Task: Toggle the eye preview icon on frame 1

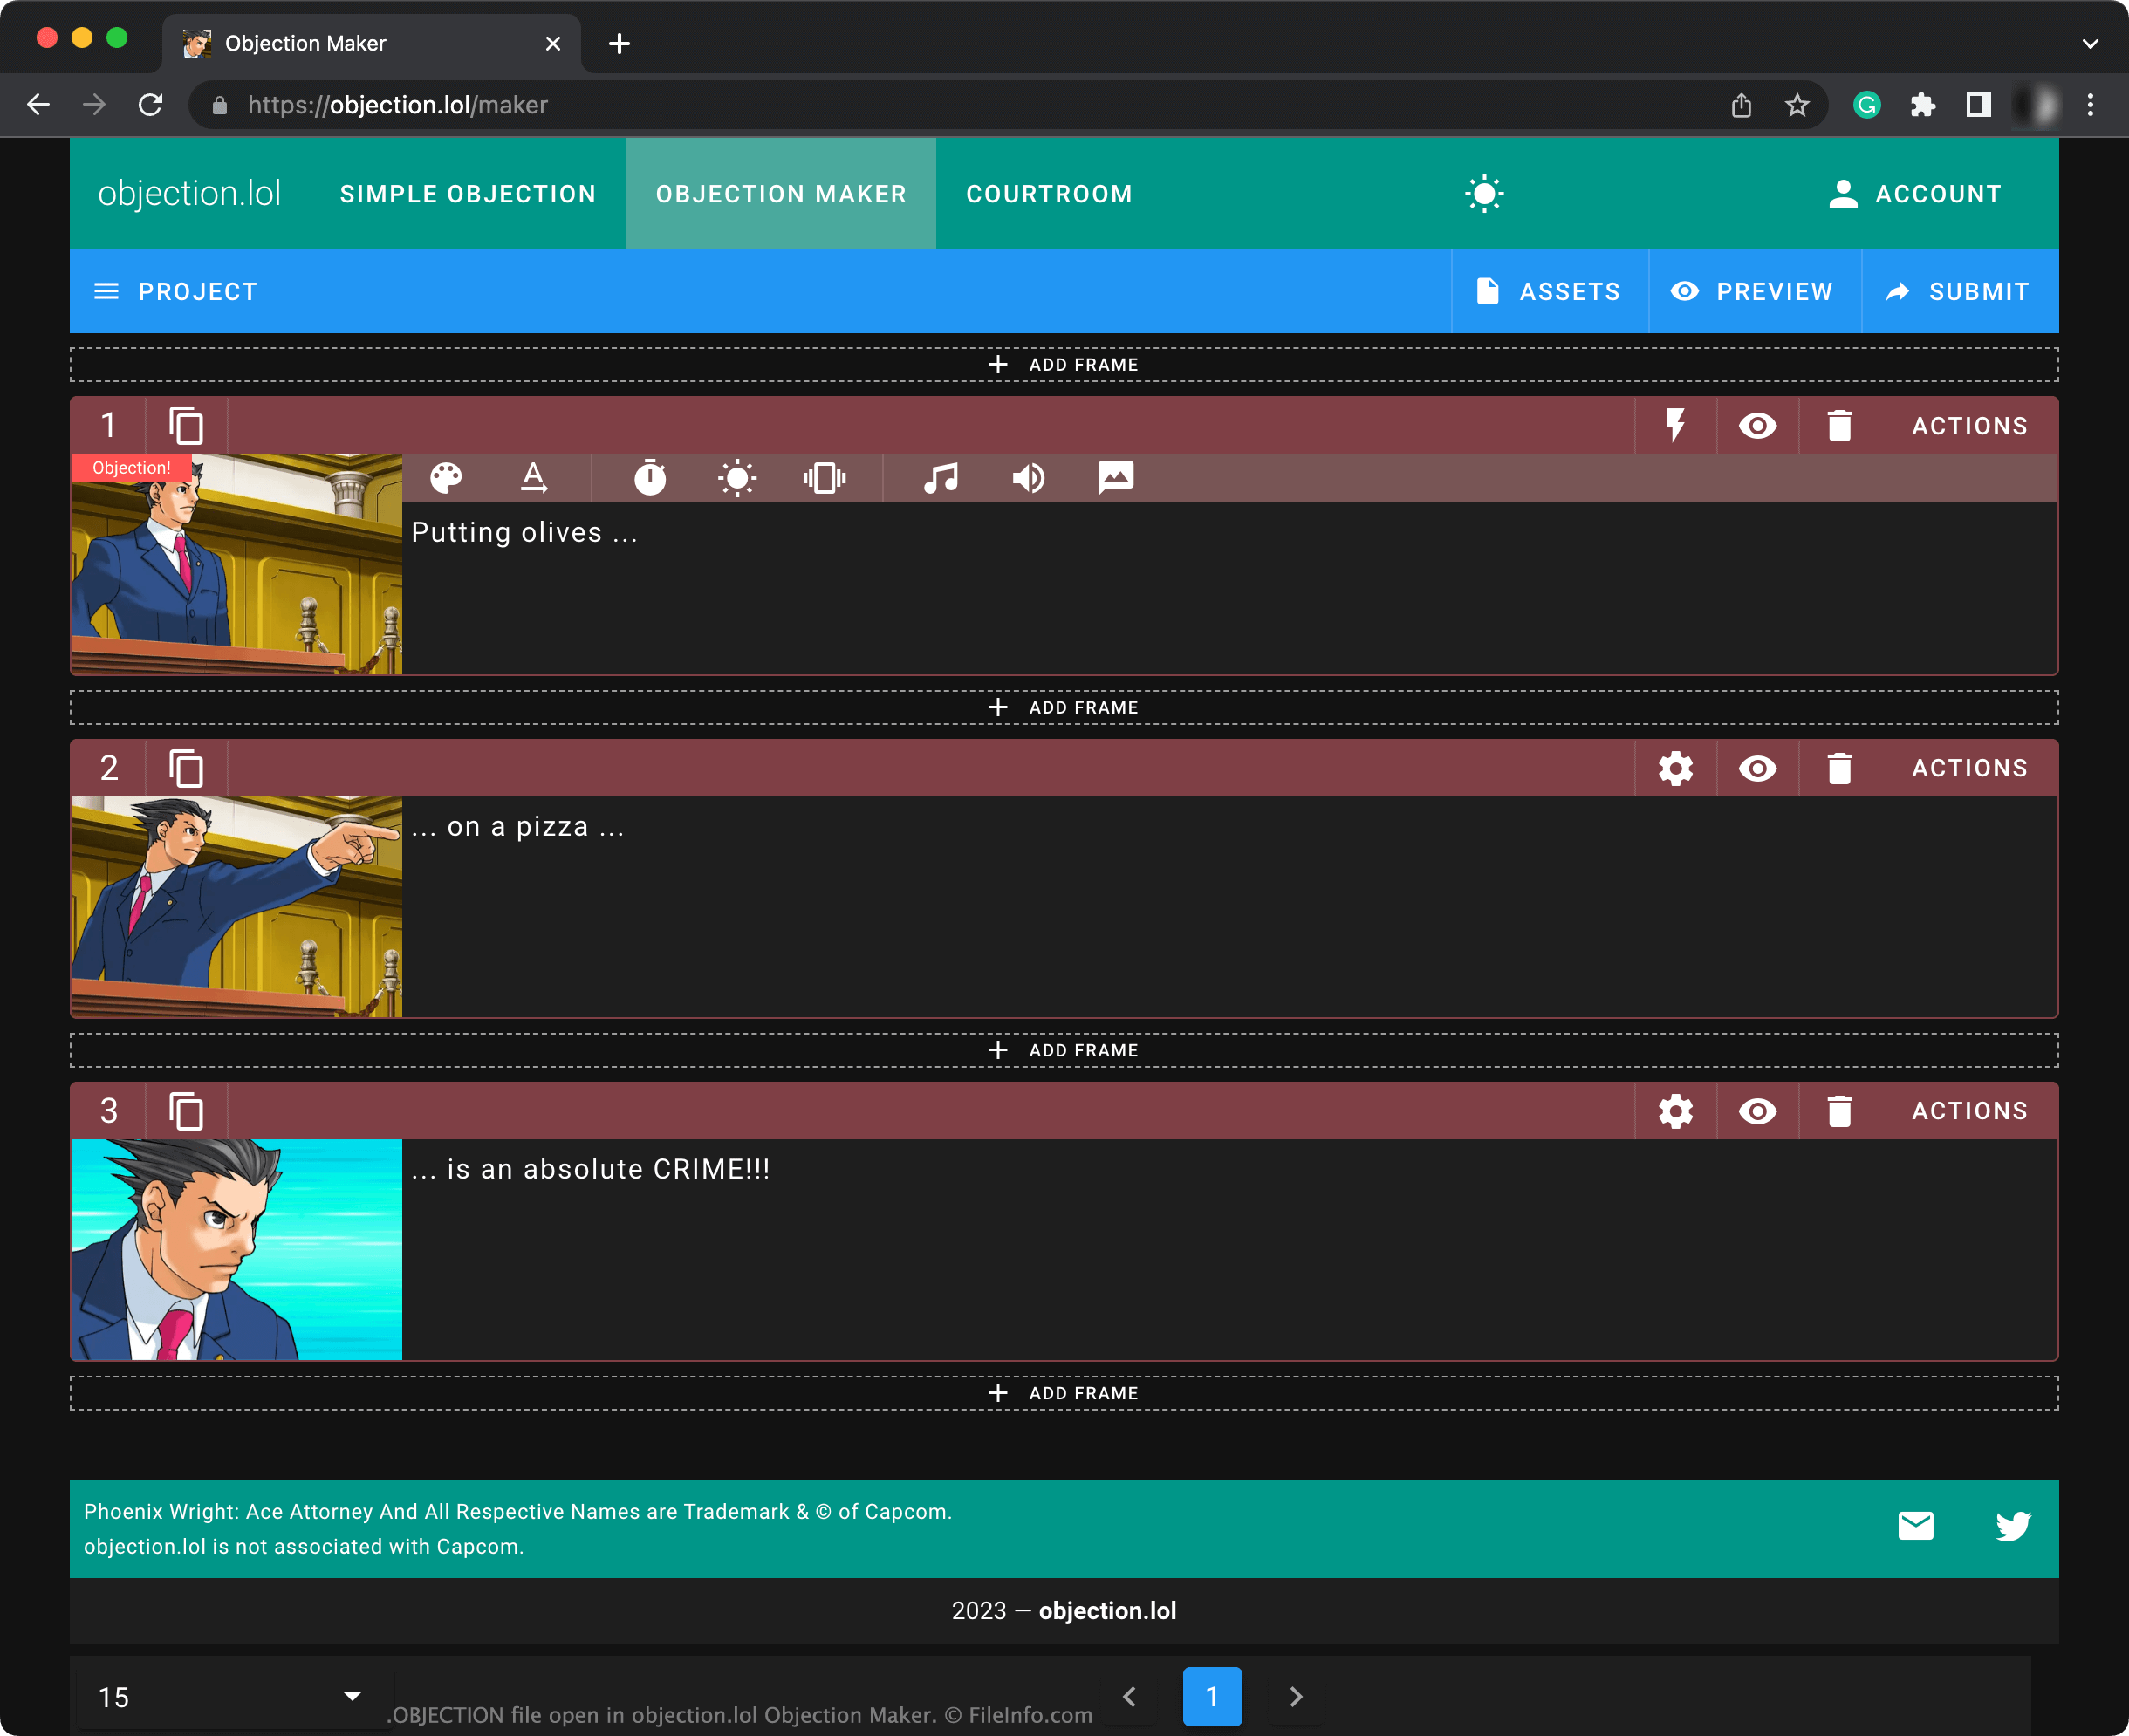Action: [x=1757, y=426]
